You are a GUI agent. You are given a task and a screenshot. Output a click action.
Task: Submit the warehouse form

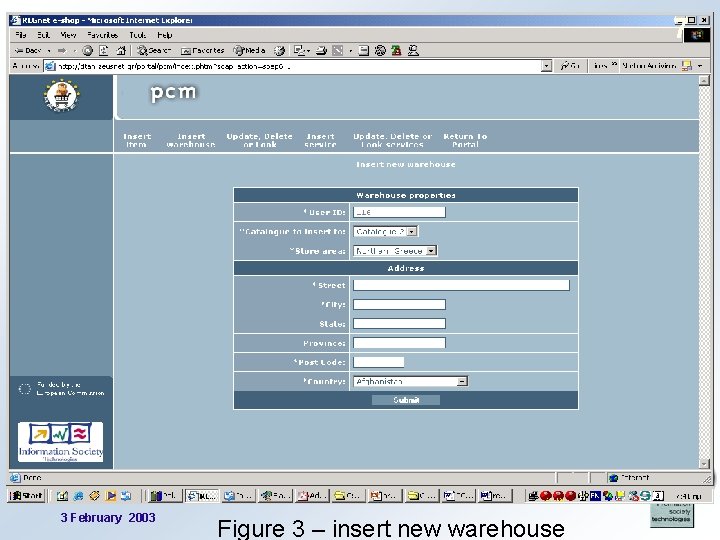406,400
